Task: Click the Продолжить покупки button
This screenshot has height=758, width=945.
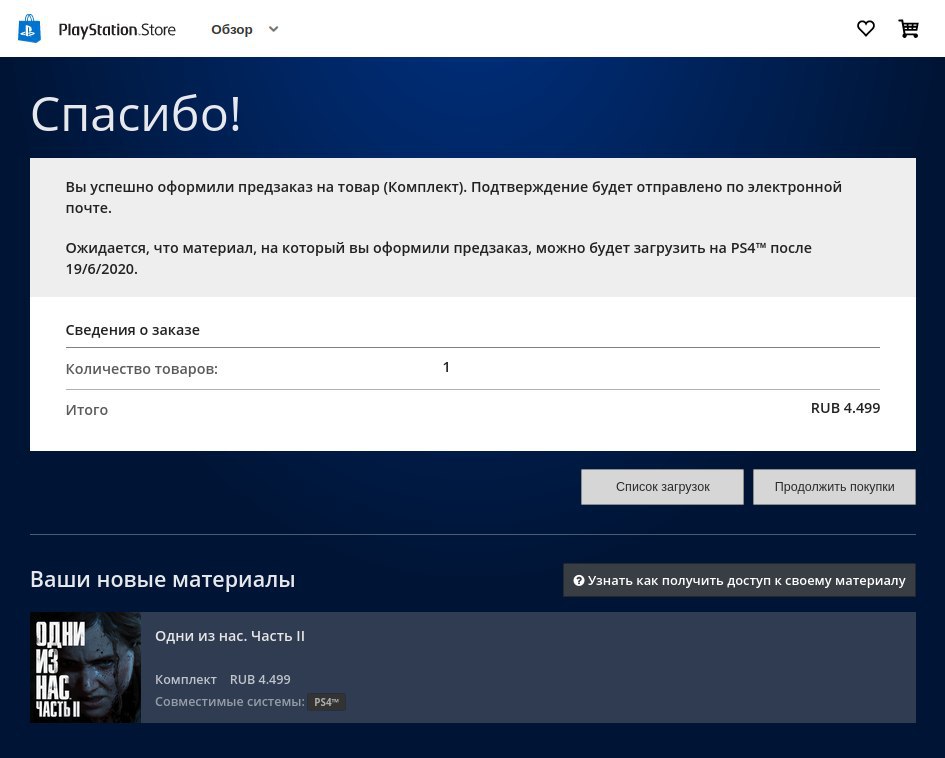Action: point(834,487)
